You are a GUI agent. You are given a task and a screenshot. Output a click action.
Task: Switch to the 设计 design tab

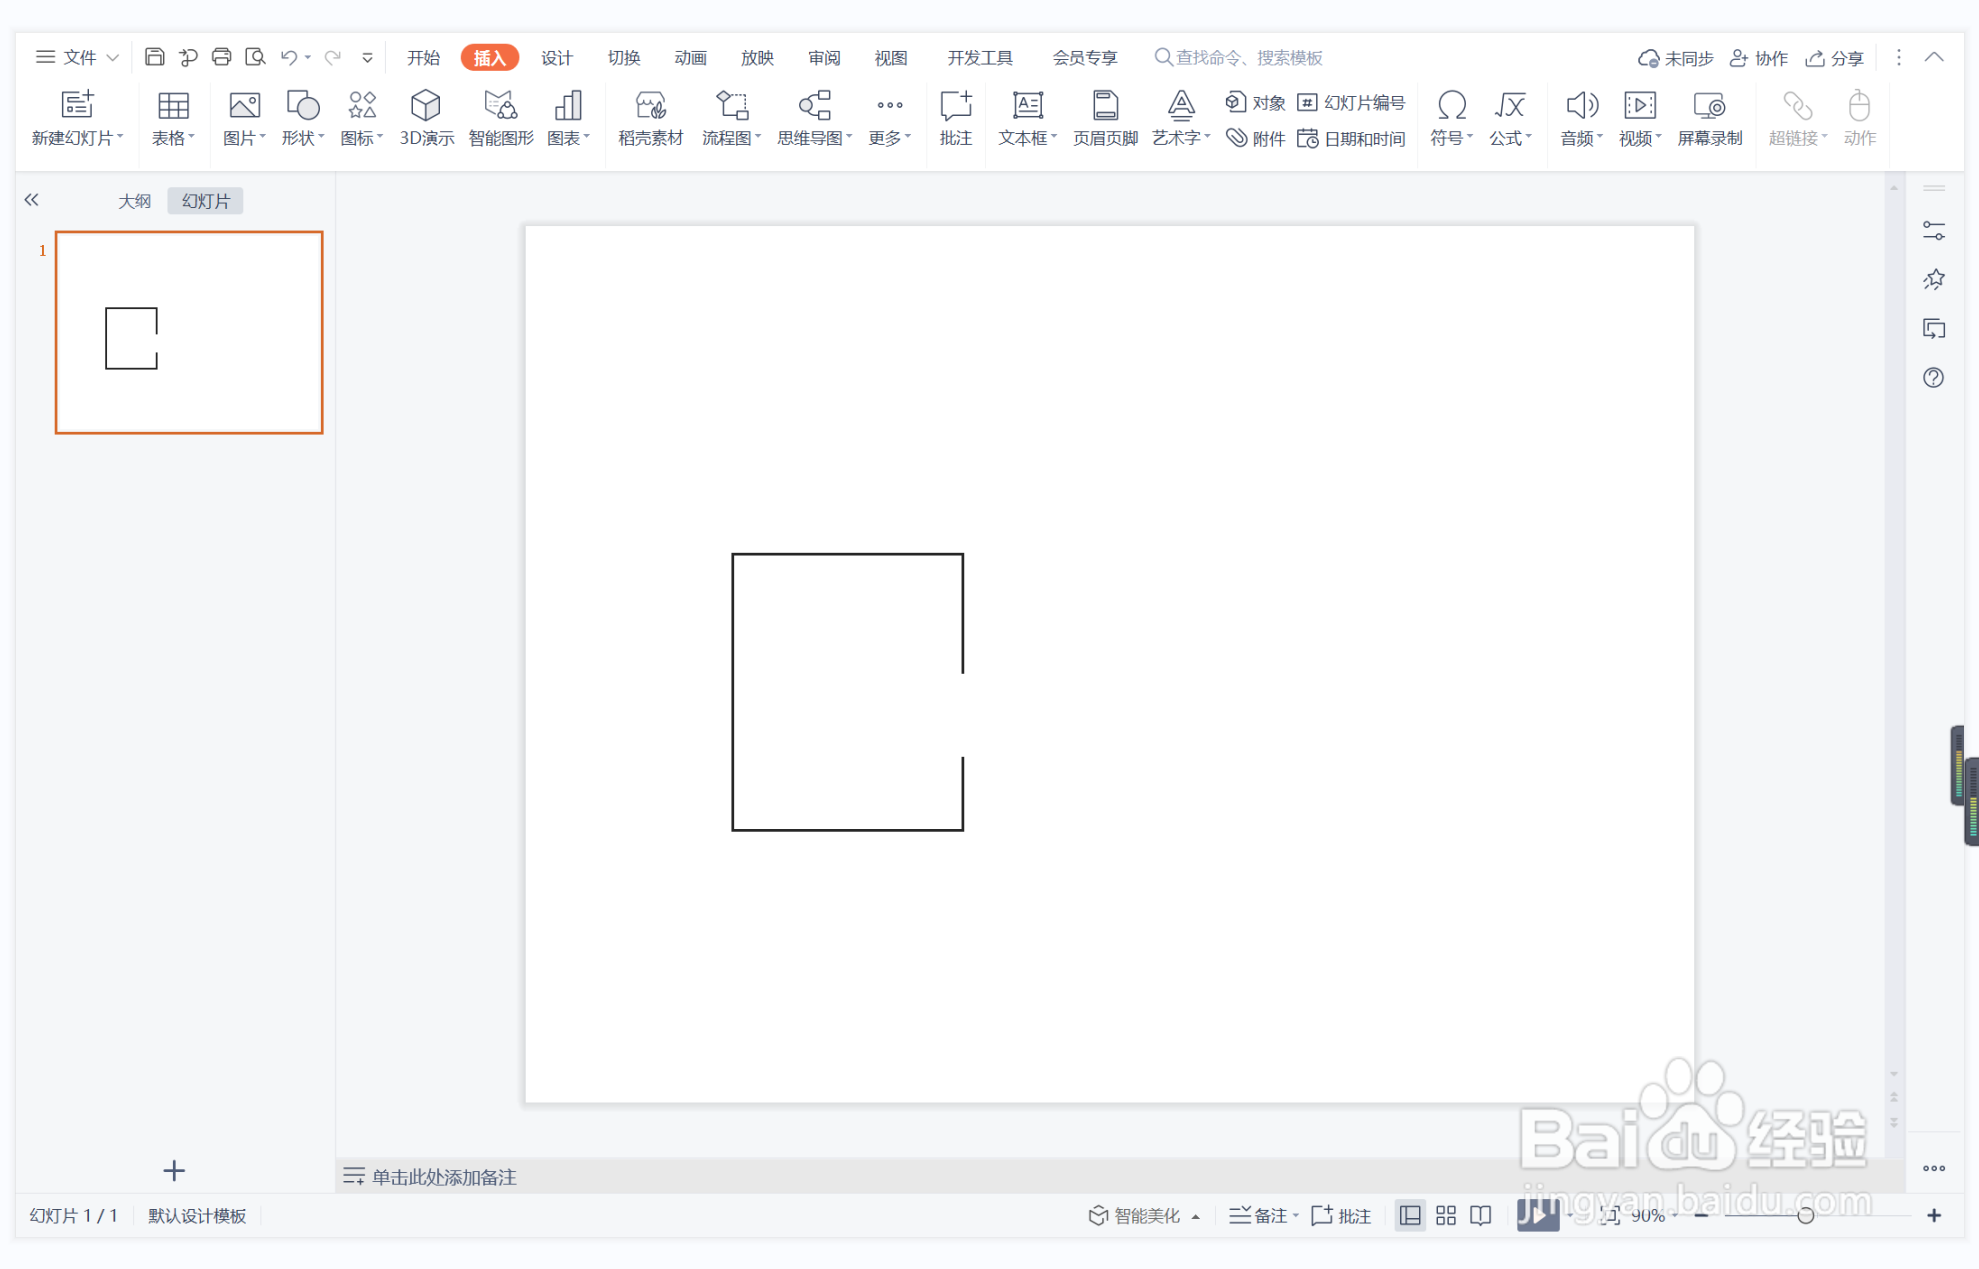[556, 57]
